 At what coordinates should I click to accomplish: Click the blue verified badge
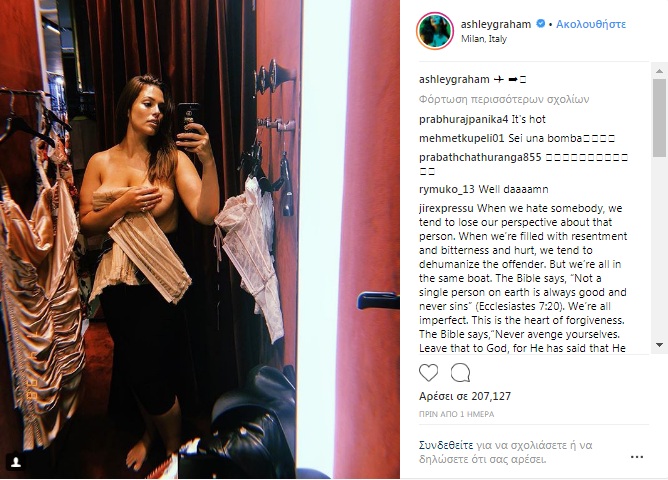tap(540, 24)
